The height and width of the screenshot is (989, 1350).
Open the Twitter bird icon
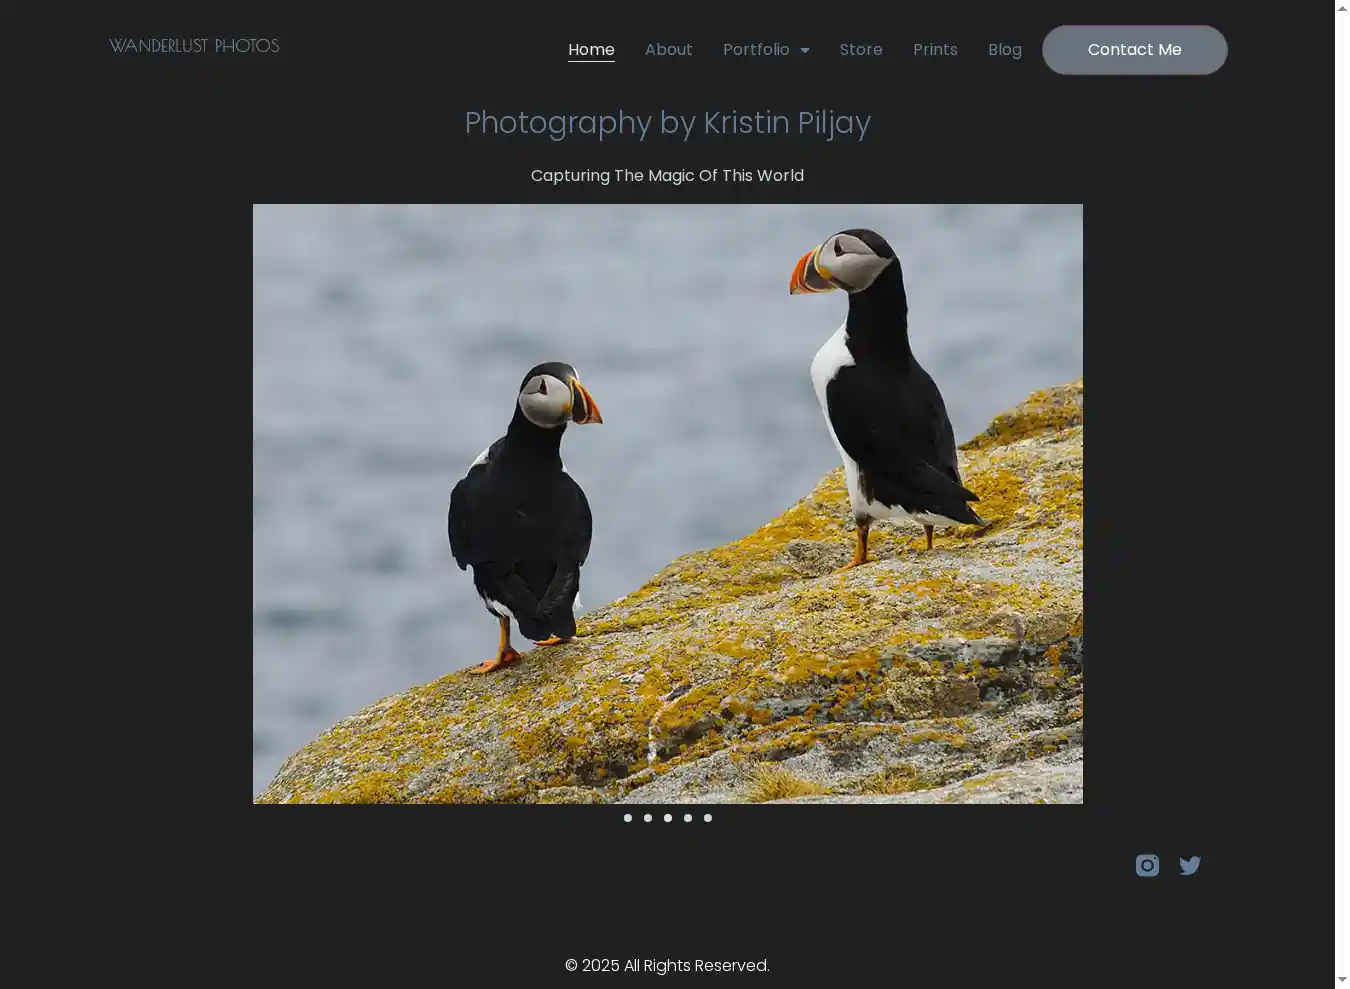(x=1189, y=865)
